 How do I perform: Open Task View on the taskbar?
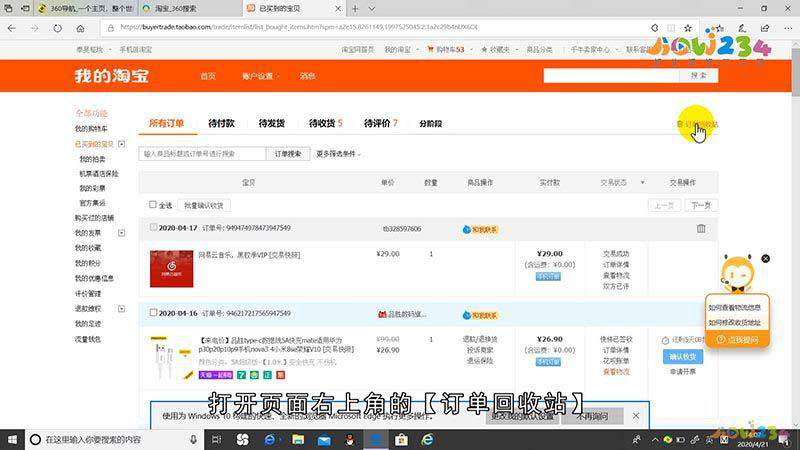point(216,439)
